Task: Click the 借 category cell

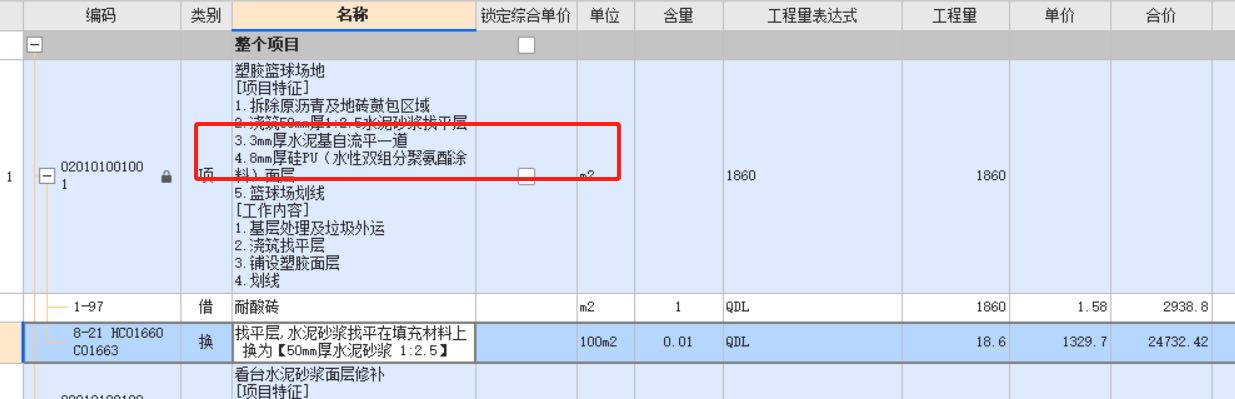Action: [206, 308]
